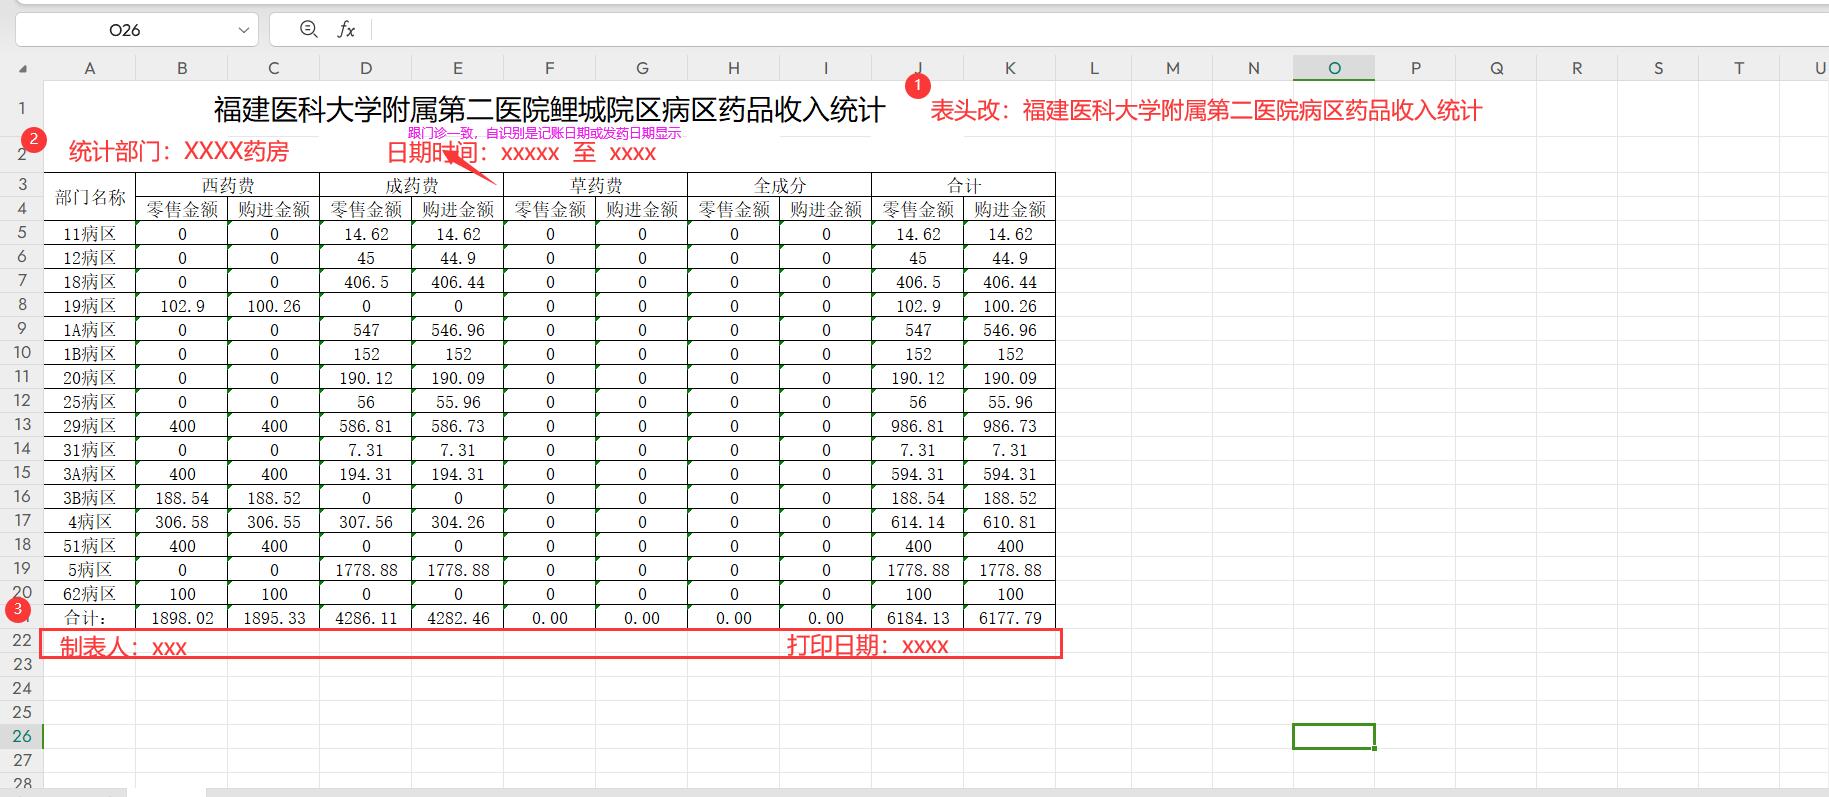Click the 西药费 header cell
1829x797 pixels.
[228, 185]
